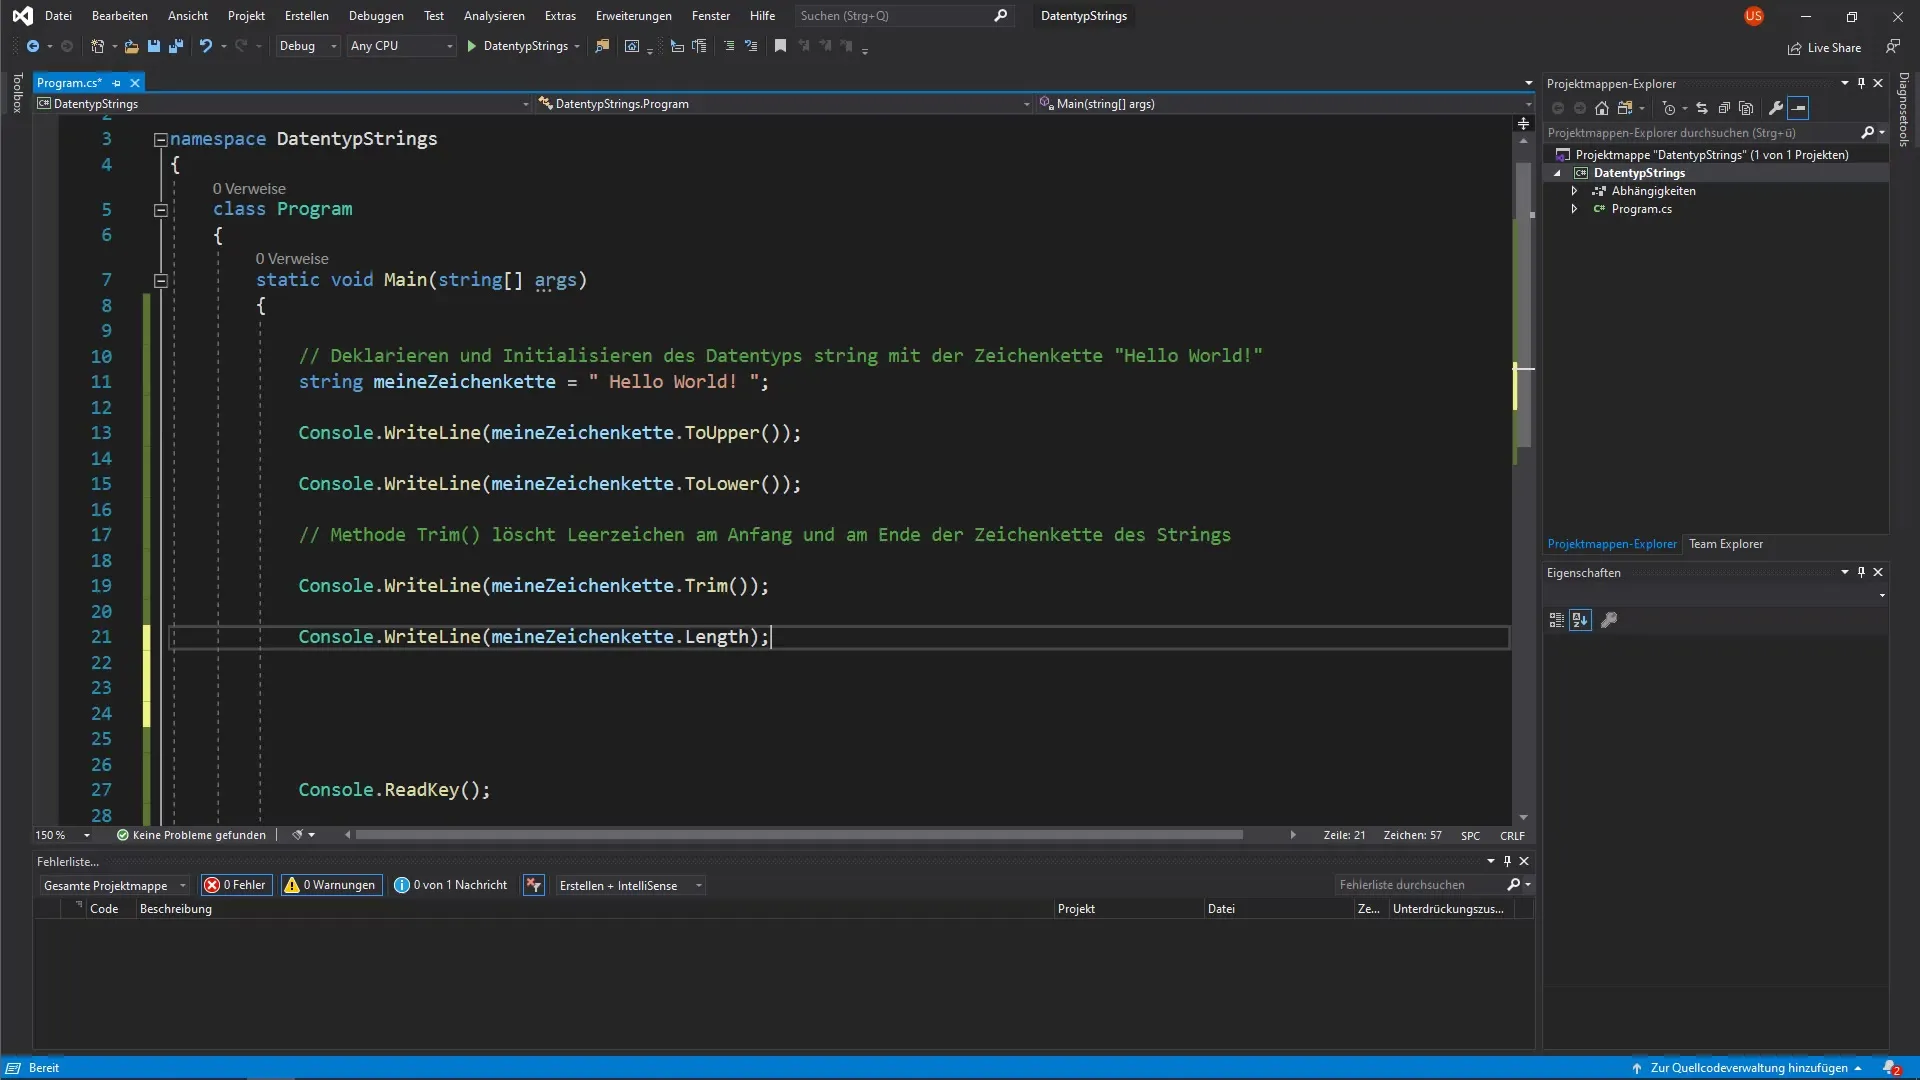Click the Undo arrow icon

point(206,46)
